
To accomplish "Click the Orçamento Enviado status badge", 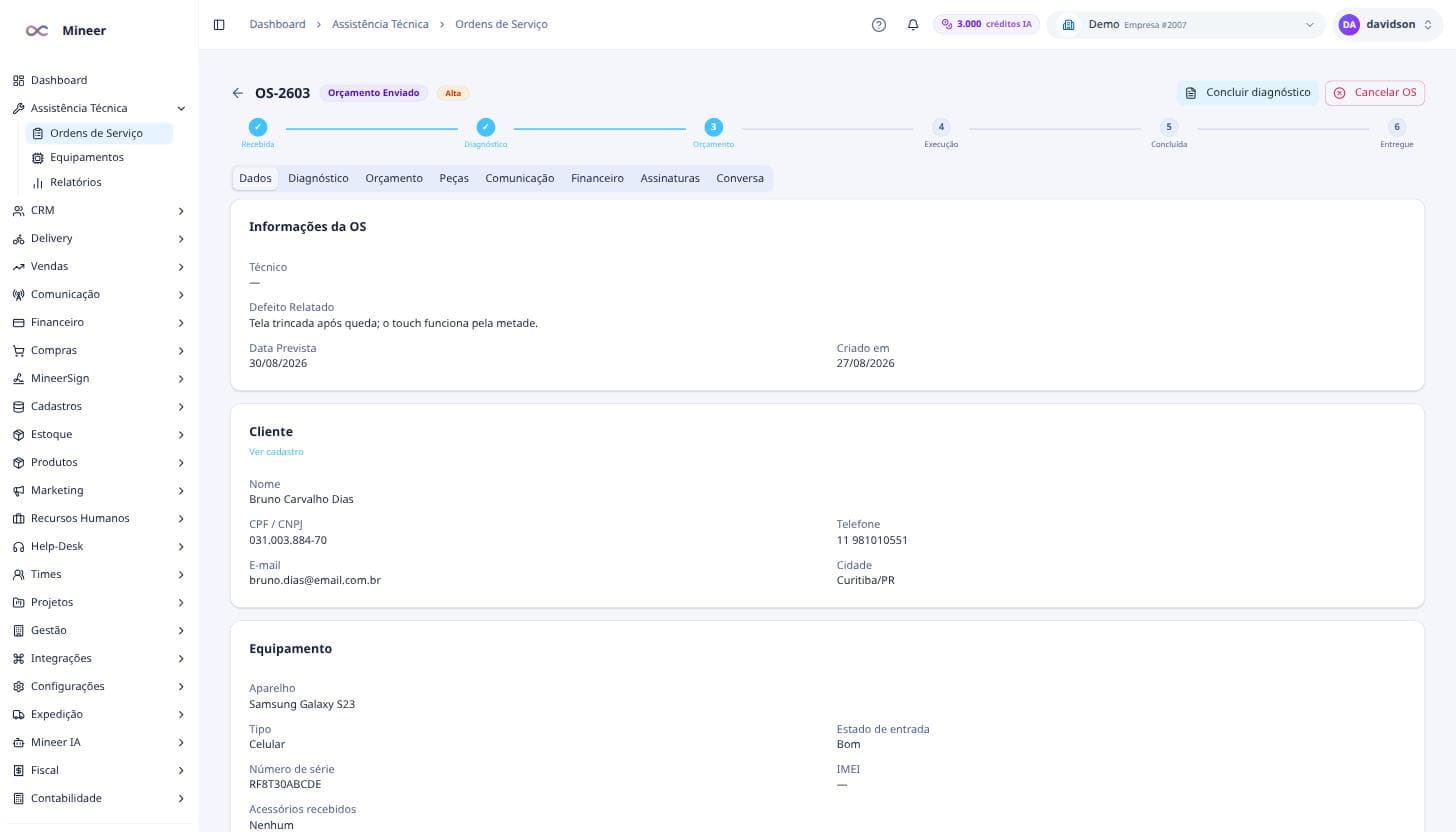I will tap(374, 93).
